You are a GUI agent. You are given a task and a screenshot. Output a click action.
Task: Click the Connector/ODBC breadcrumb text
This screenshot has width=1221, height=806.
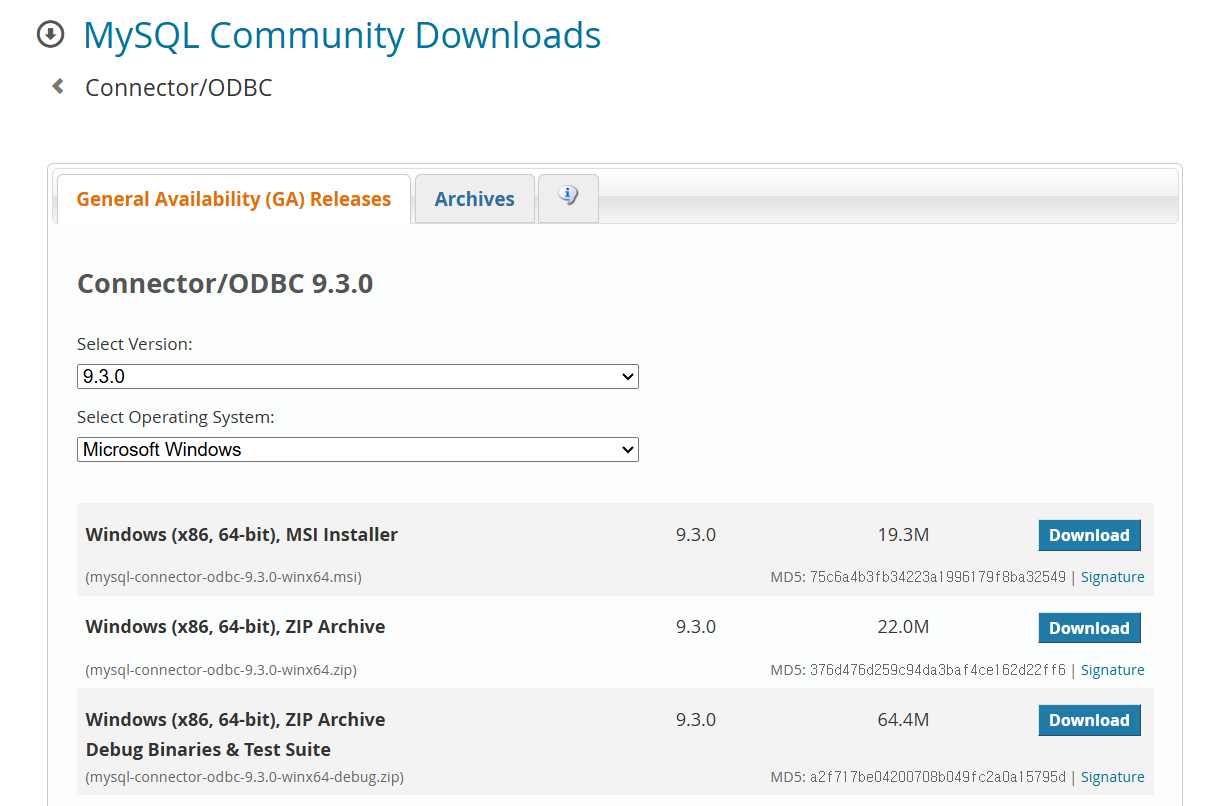[179, 88]
